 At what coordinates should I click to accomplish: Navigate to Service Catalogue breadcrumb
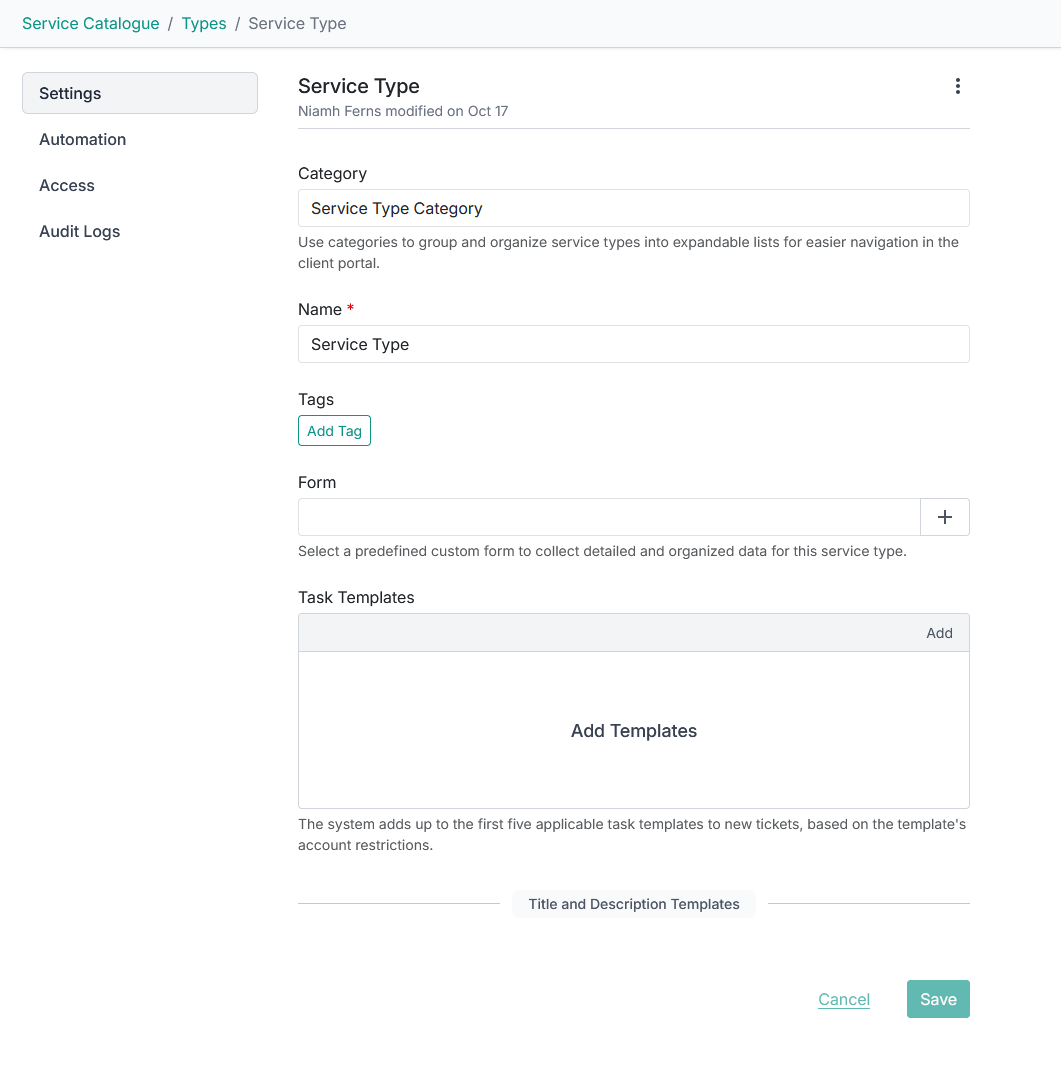pos(91,23)
